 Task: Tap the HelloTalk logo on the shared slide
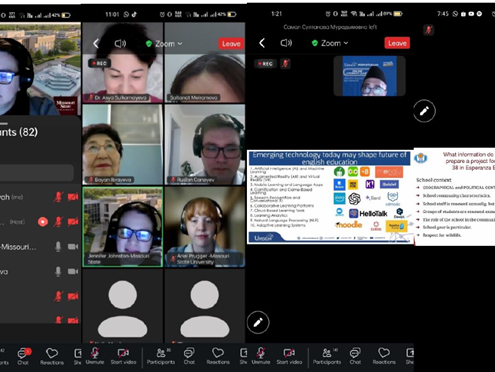[368, 213]
